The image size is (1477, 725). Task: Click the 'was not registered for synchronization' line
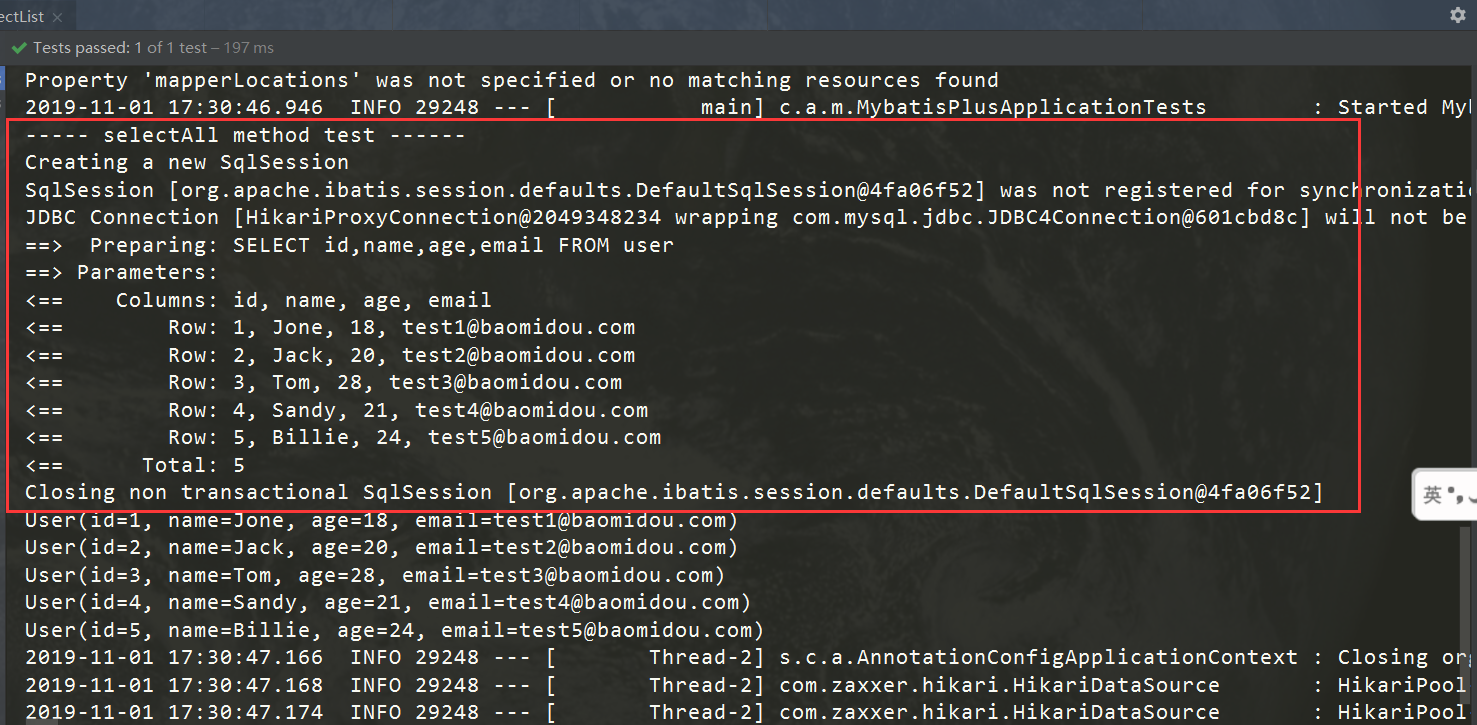tap(750, 190)
